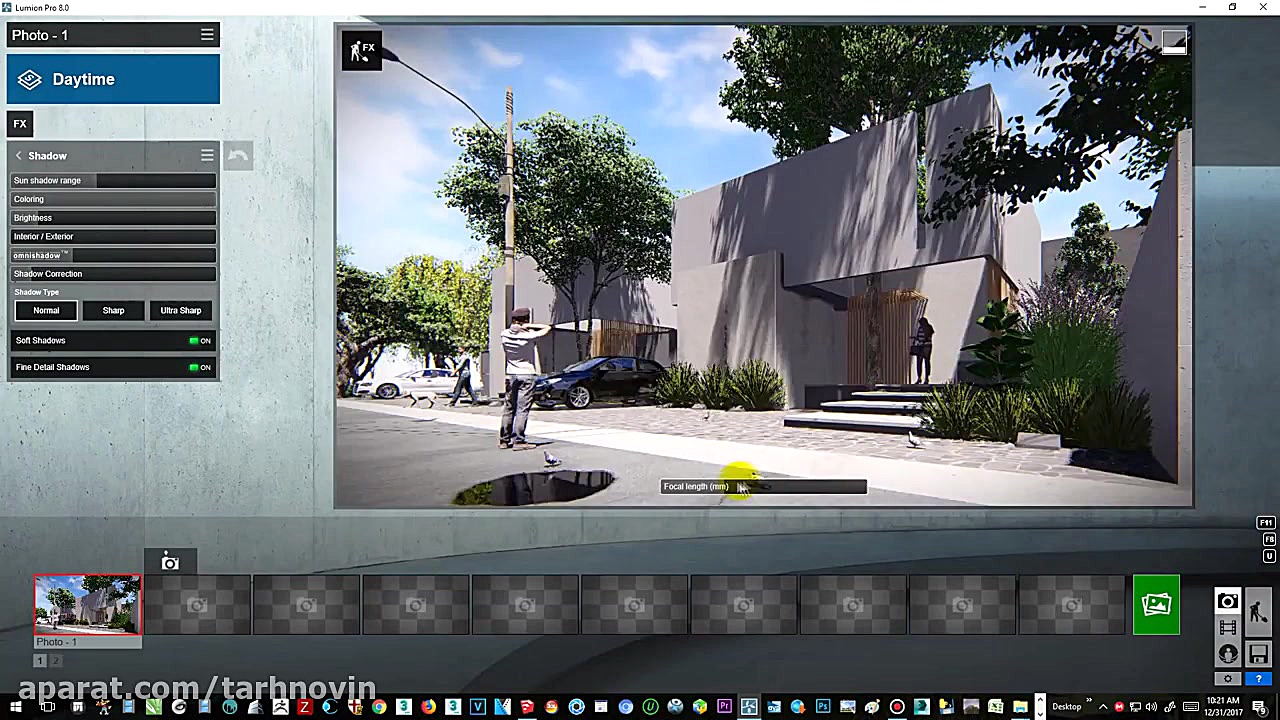1280x720 pixels.
Task: Open File Explorer from the taskbar
Action: point(1020,707)
